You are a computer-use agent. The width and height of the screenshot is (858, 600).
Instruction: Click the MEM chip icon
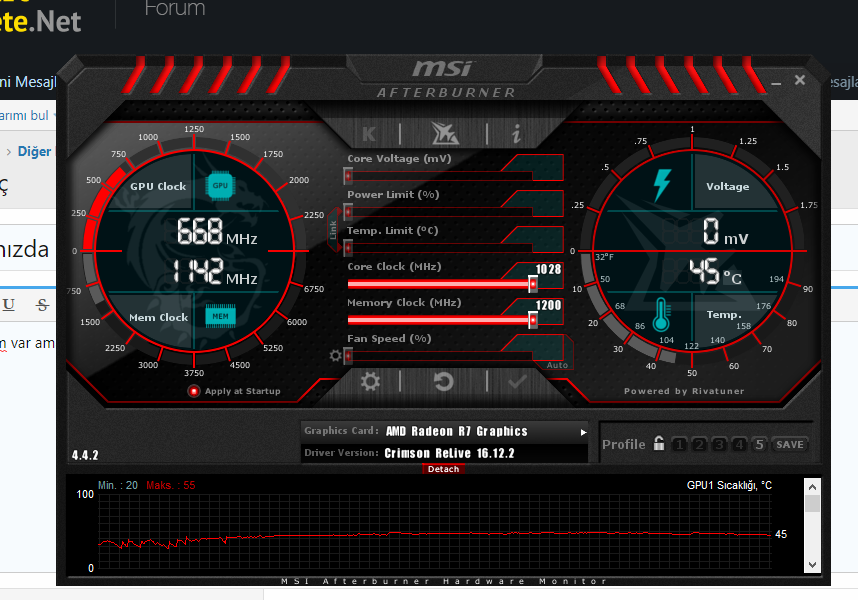coord(221,316)
